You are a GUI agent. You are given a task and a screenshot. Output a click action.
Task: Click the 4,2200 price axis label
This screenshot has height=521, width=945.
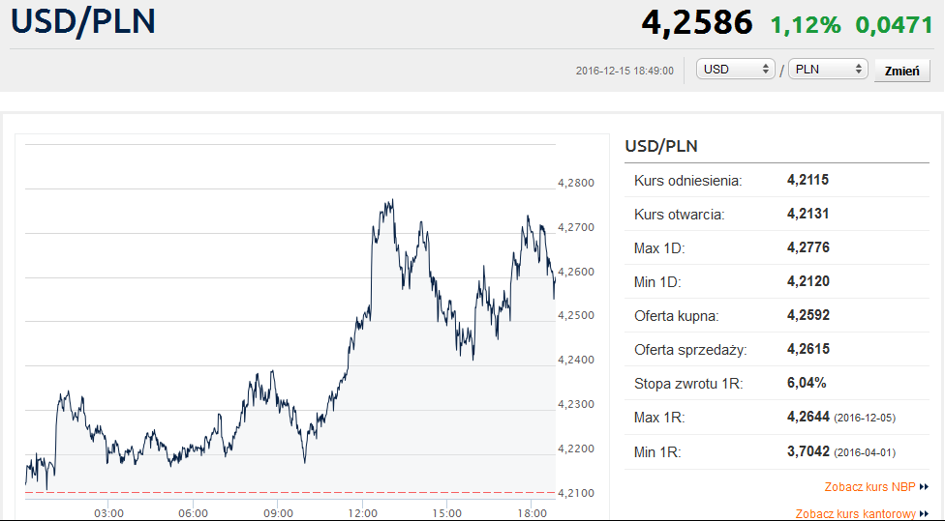tap(576, 449)
